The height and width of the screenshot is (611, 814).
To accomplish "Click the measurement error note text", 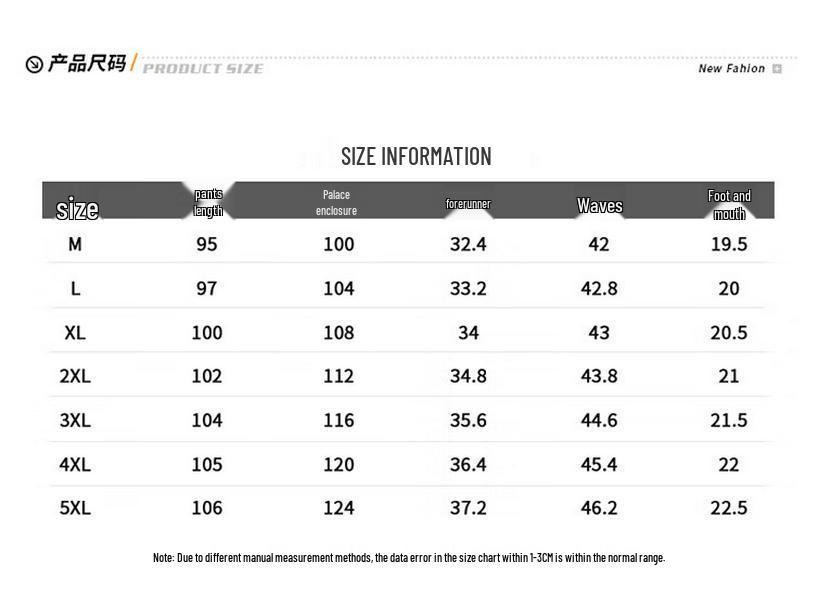I will pos(408,558).
